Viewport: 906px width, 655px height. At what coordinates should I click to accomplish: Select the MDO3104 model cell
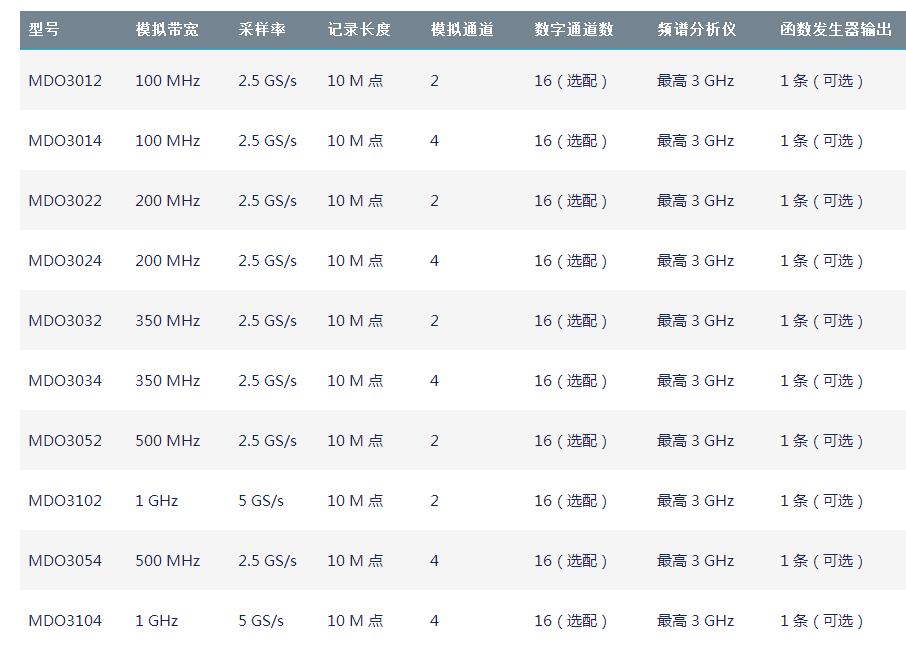point(65,621)
